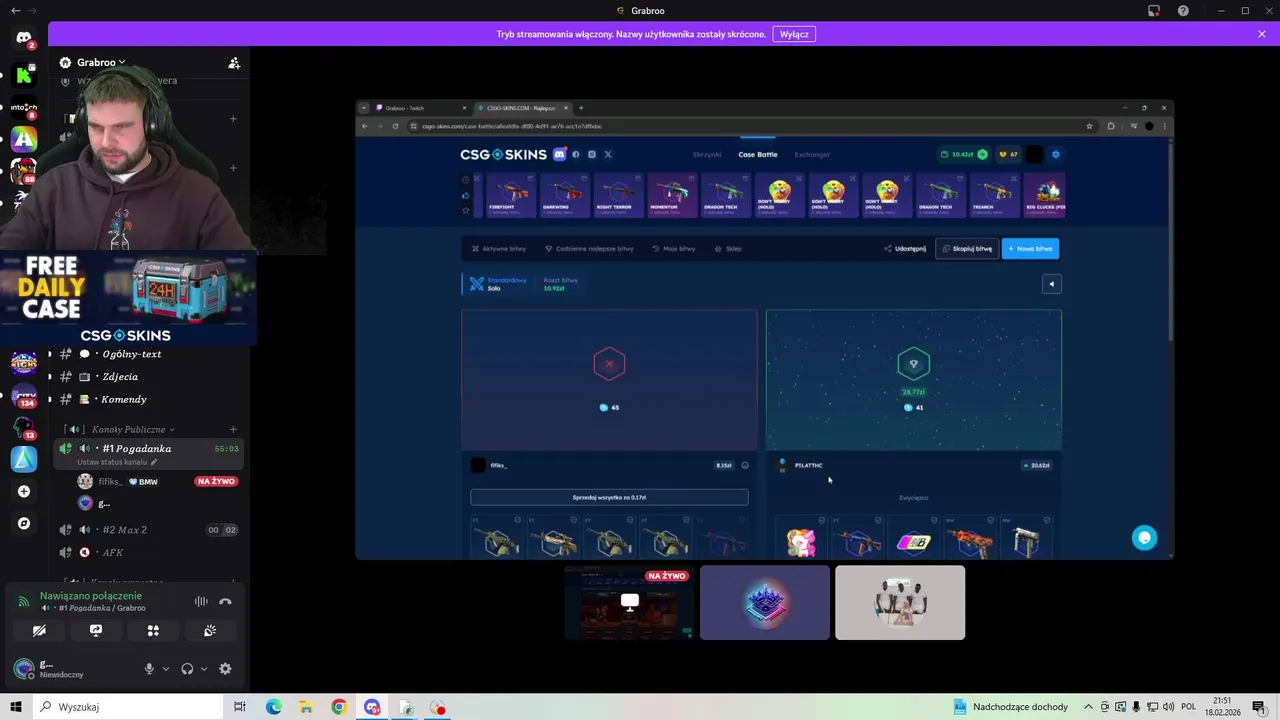Open the blue chat bubble on CSGO-SKINS page
This screenshot has width=1280, height=720.
[1144, 538]
